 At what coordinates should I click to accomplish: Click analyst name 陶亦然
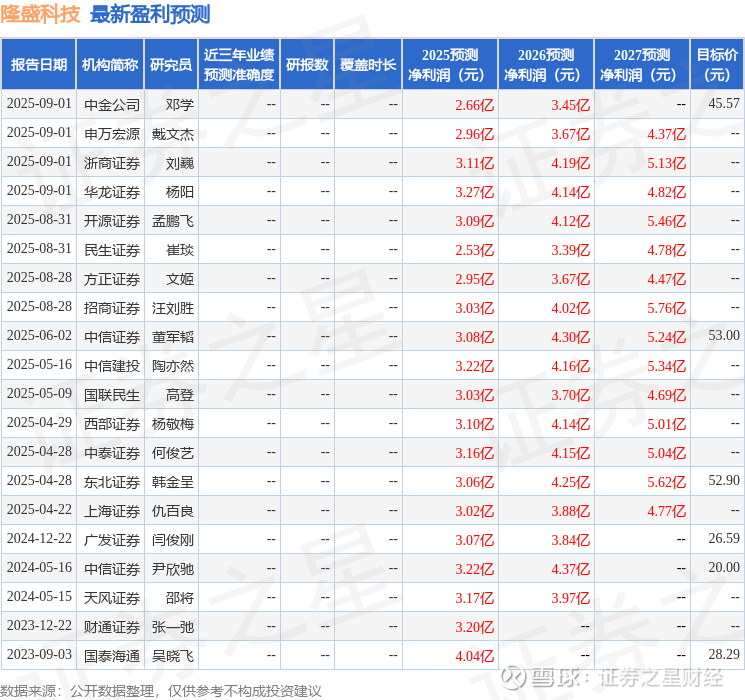coord(173,366)
